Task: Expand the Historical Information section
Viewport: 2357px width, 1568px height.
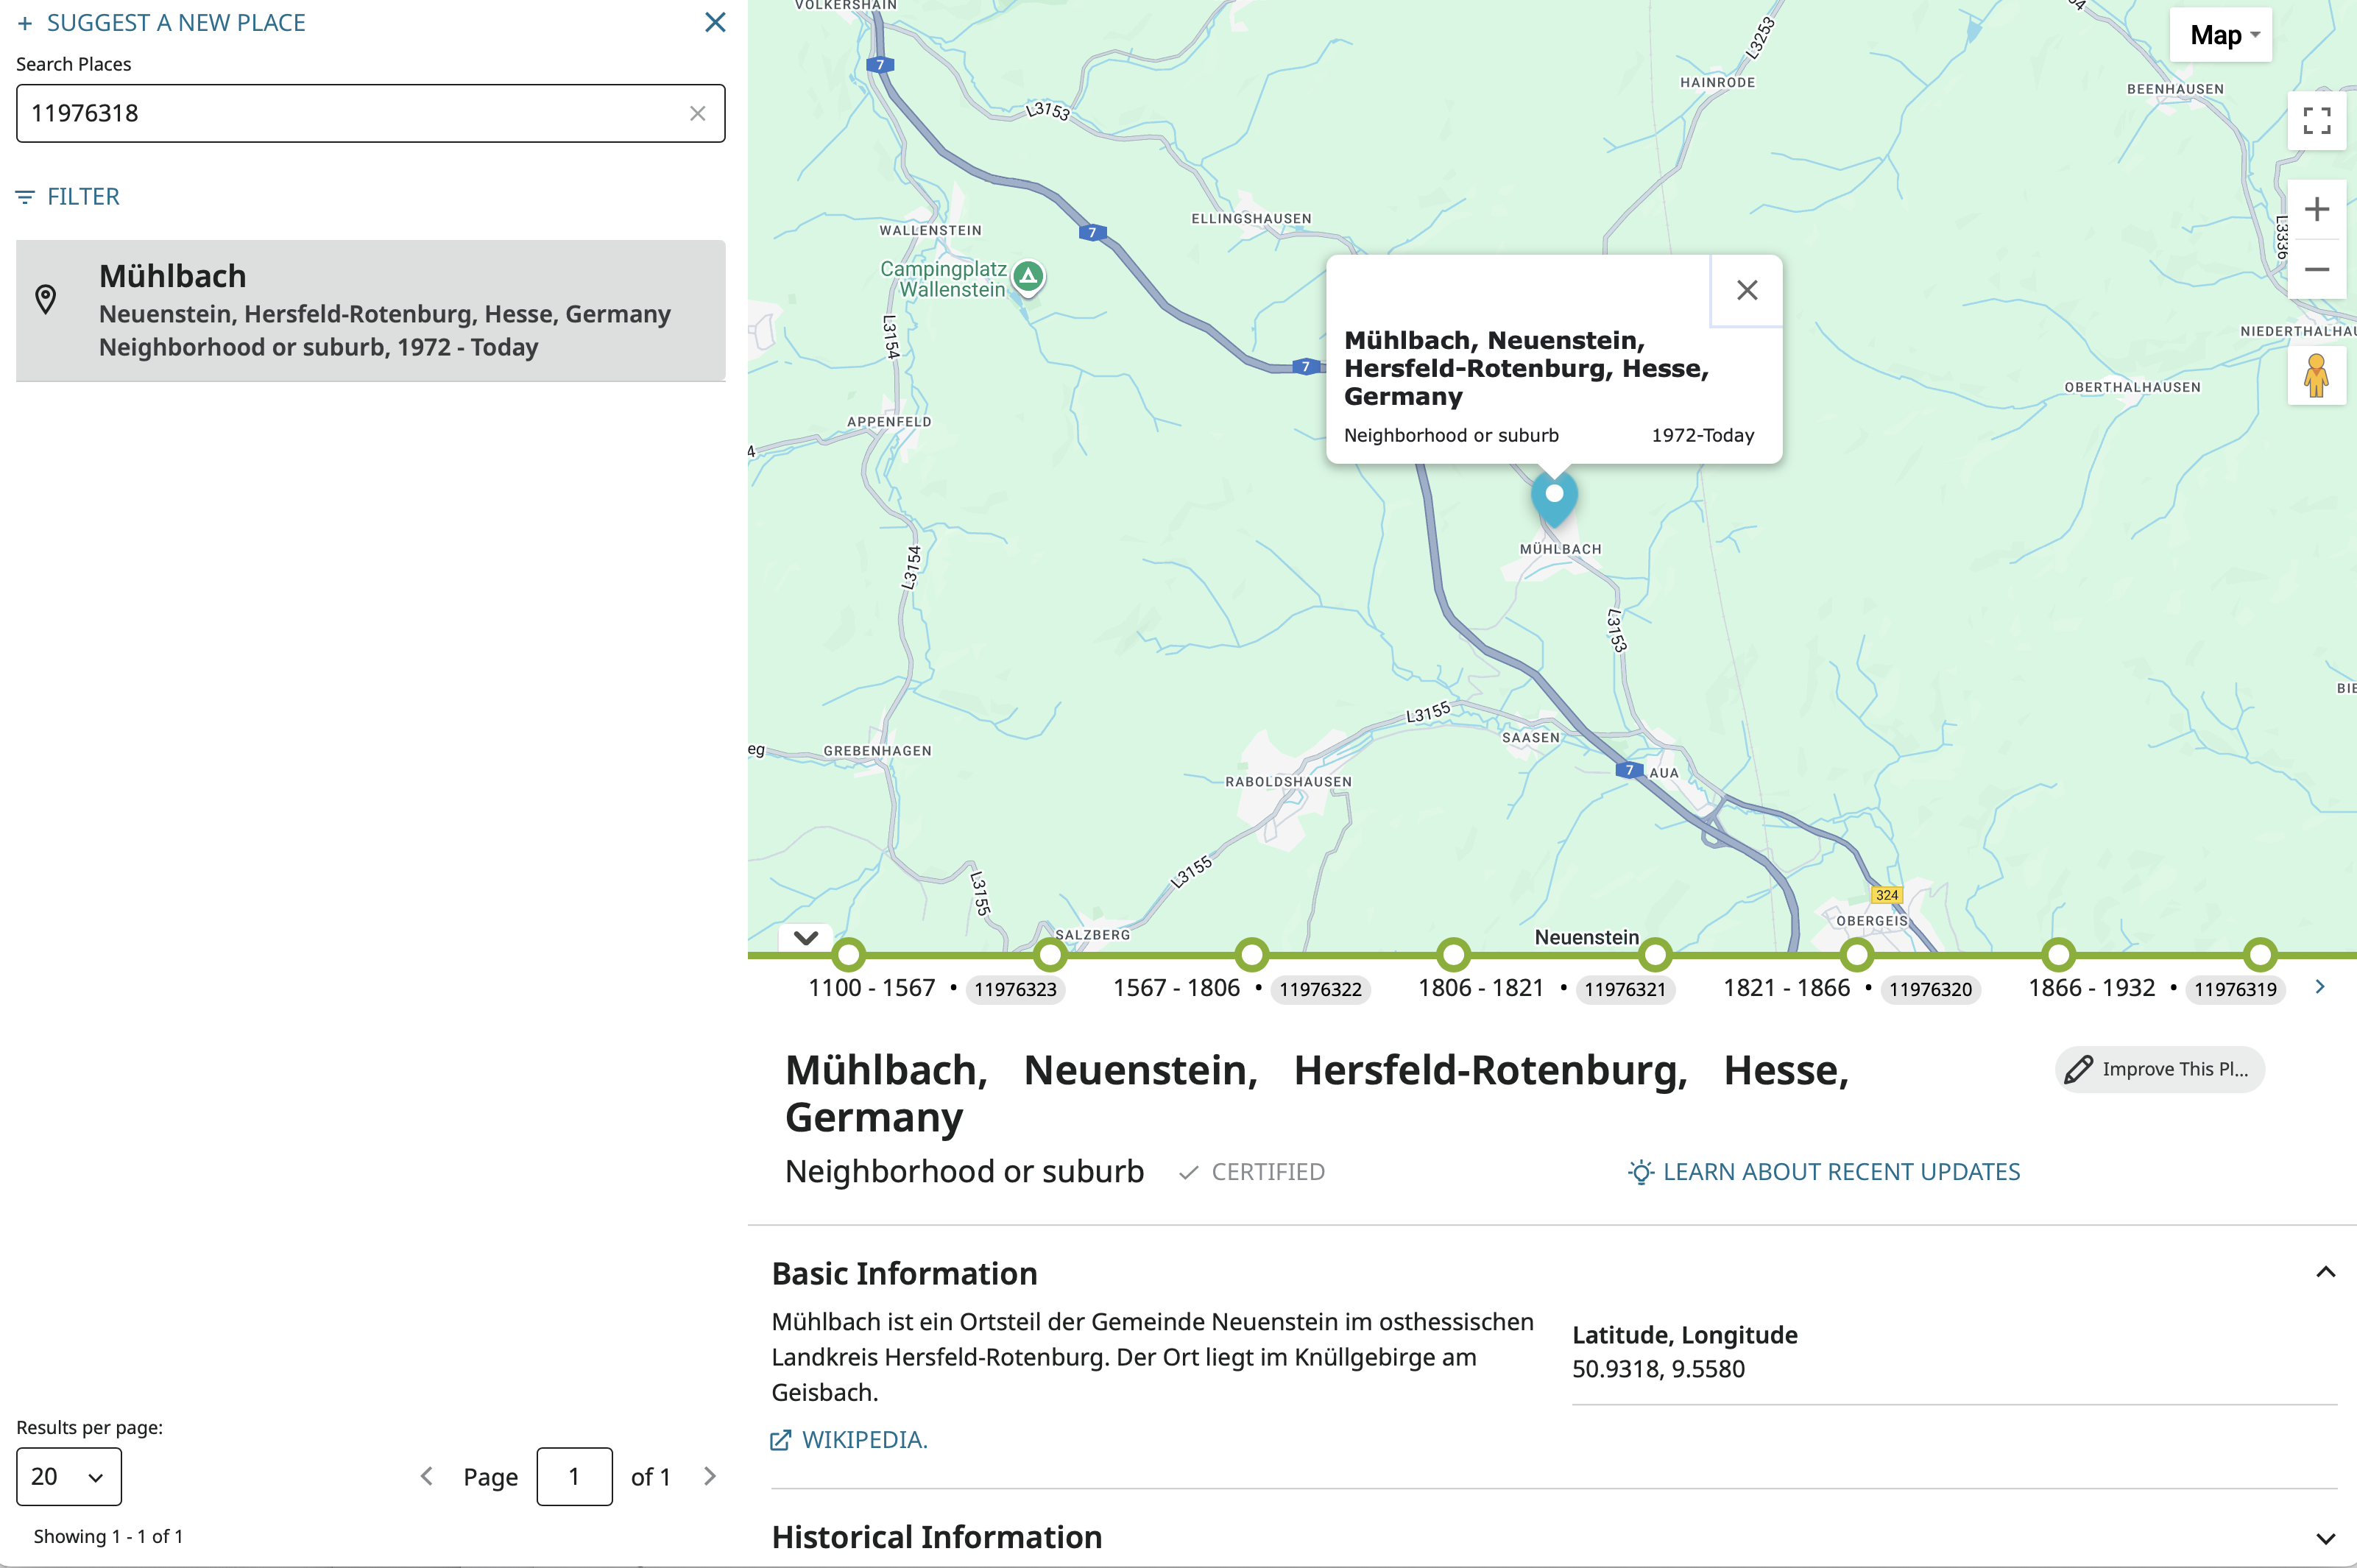Action: tap(2325, 1537)
